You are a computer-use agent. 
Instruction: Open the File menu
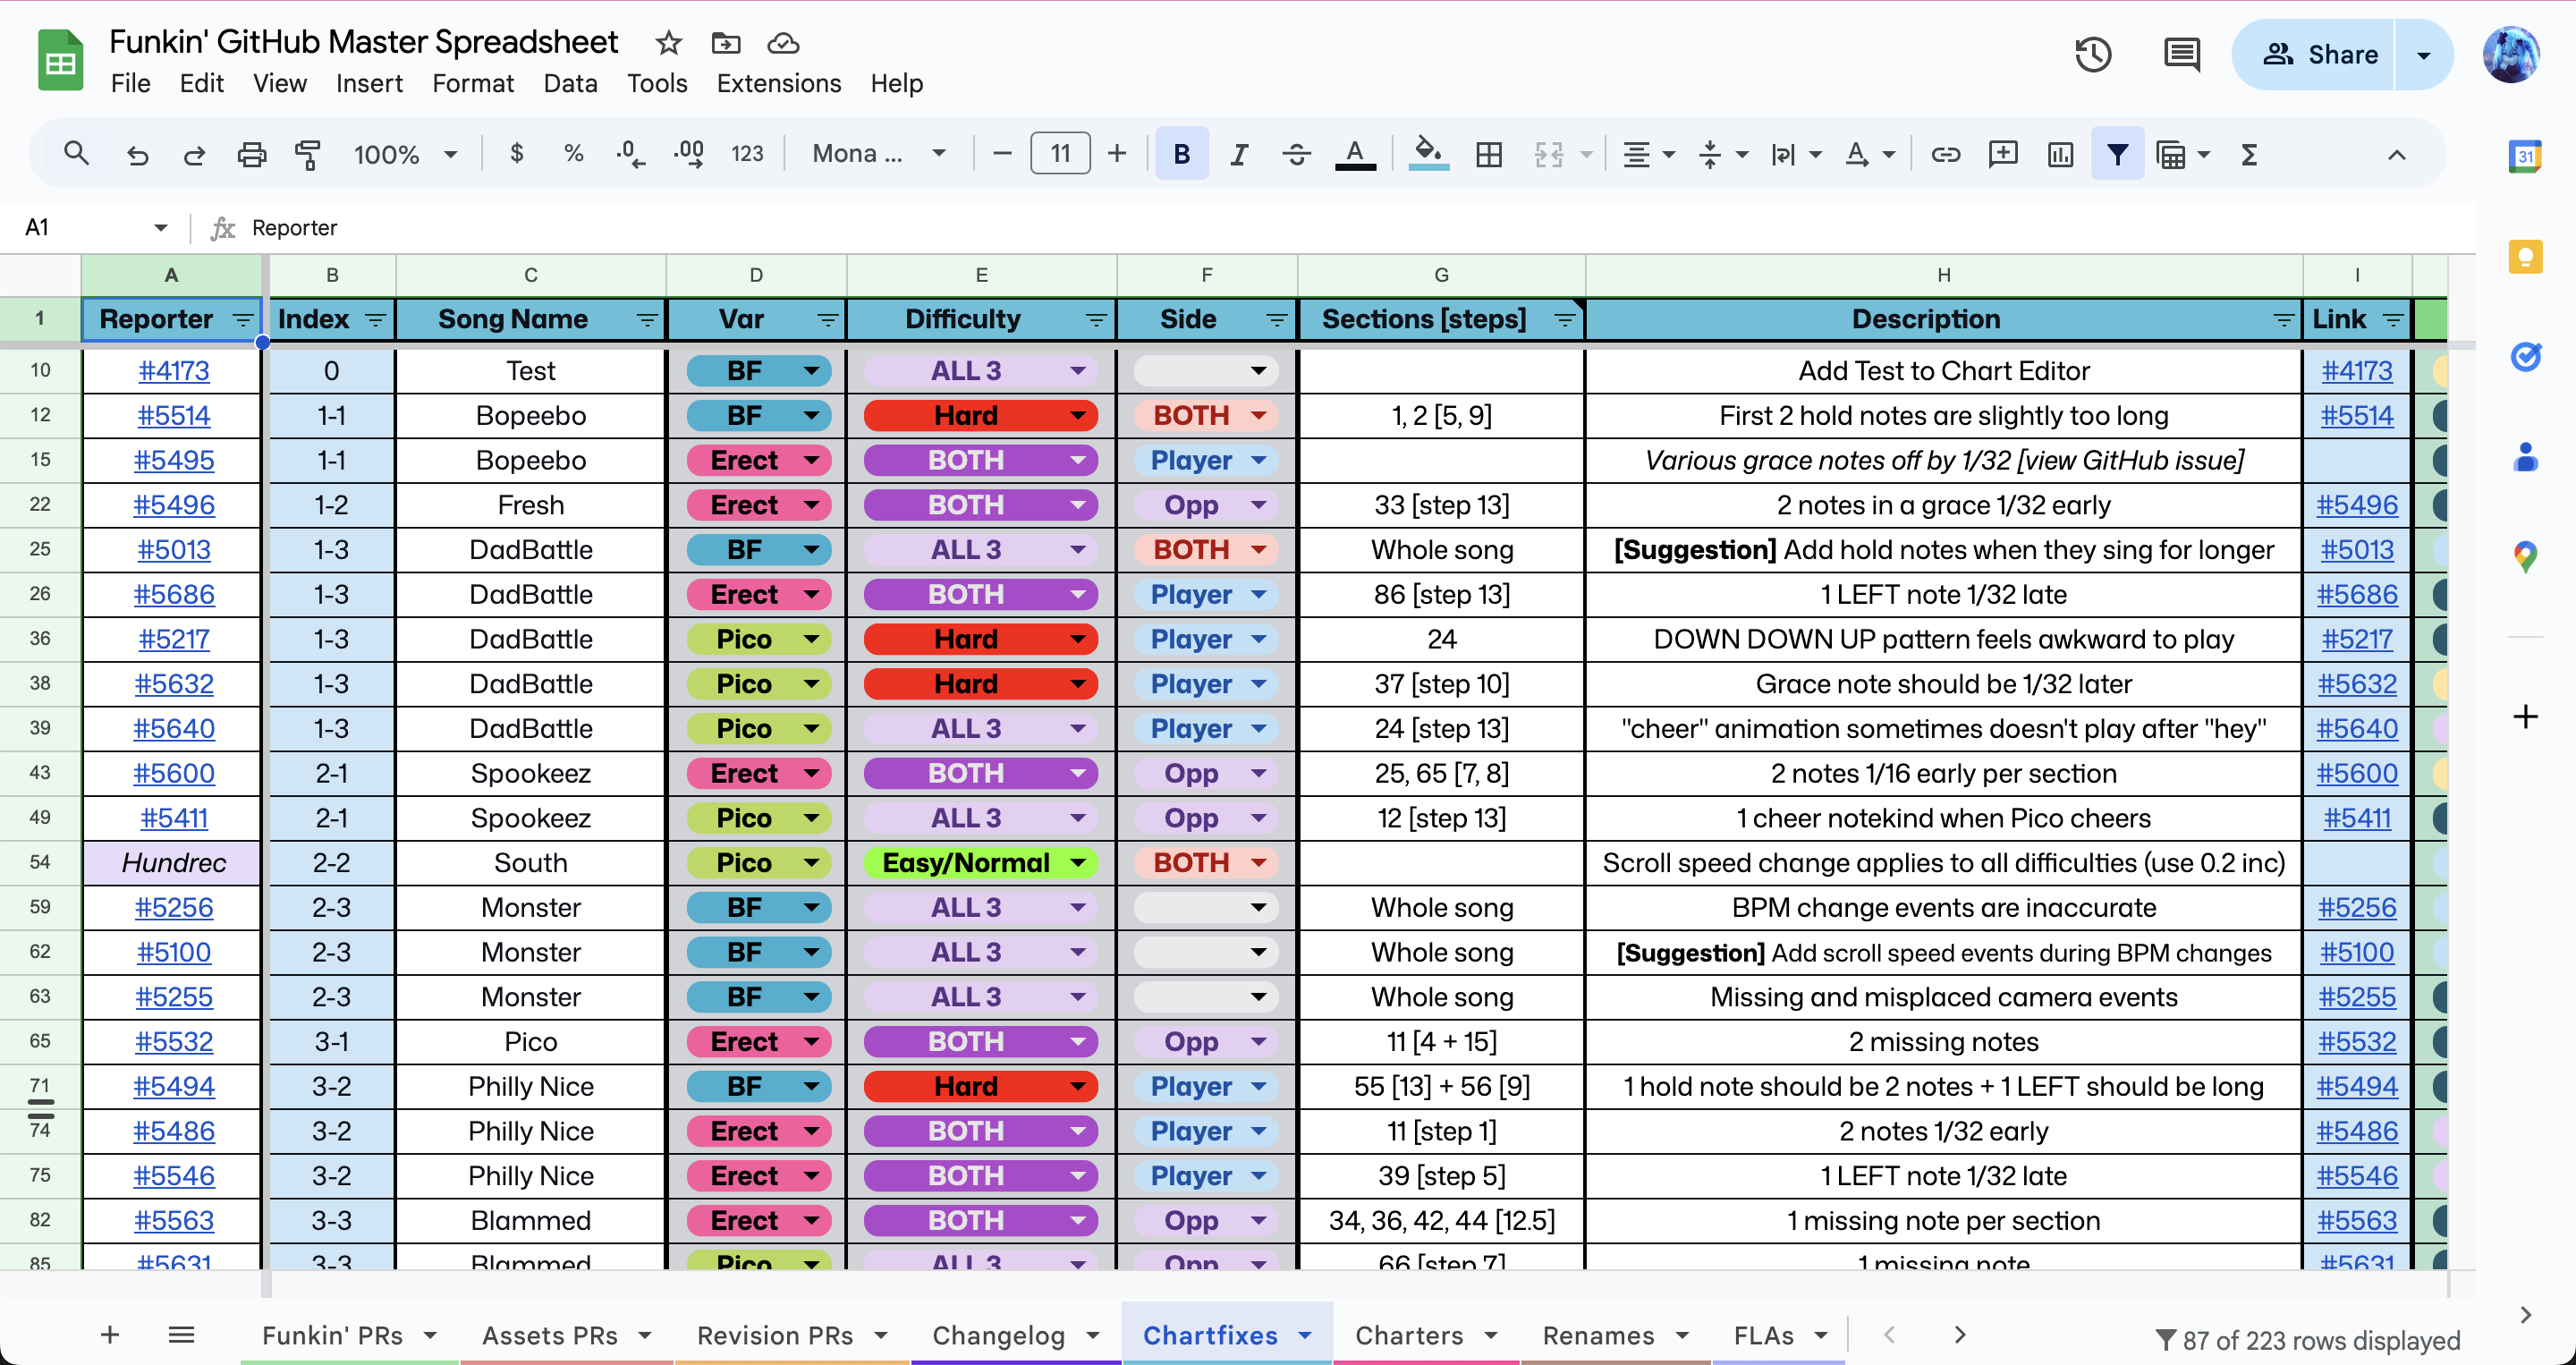131,83
